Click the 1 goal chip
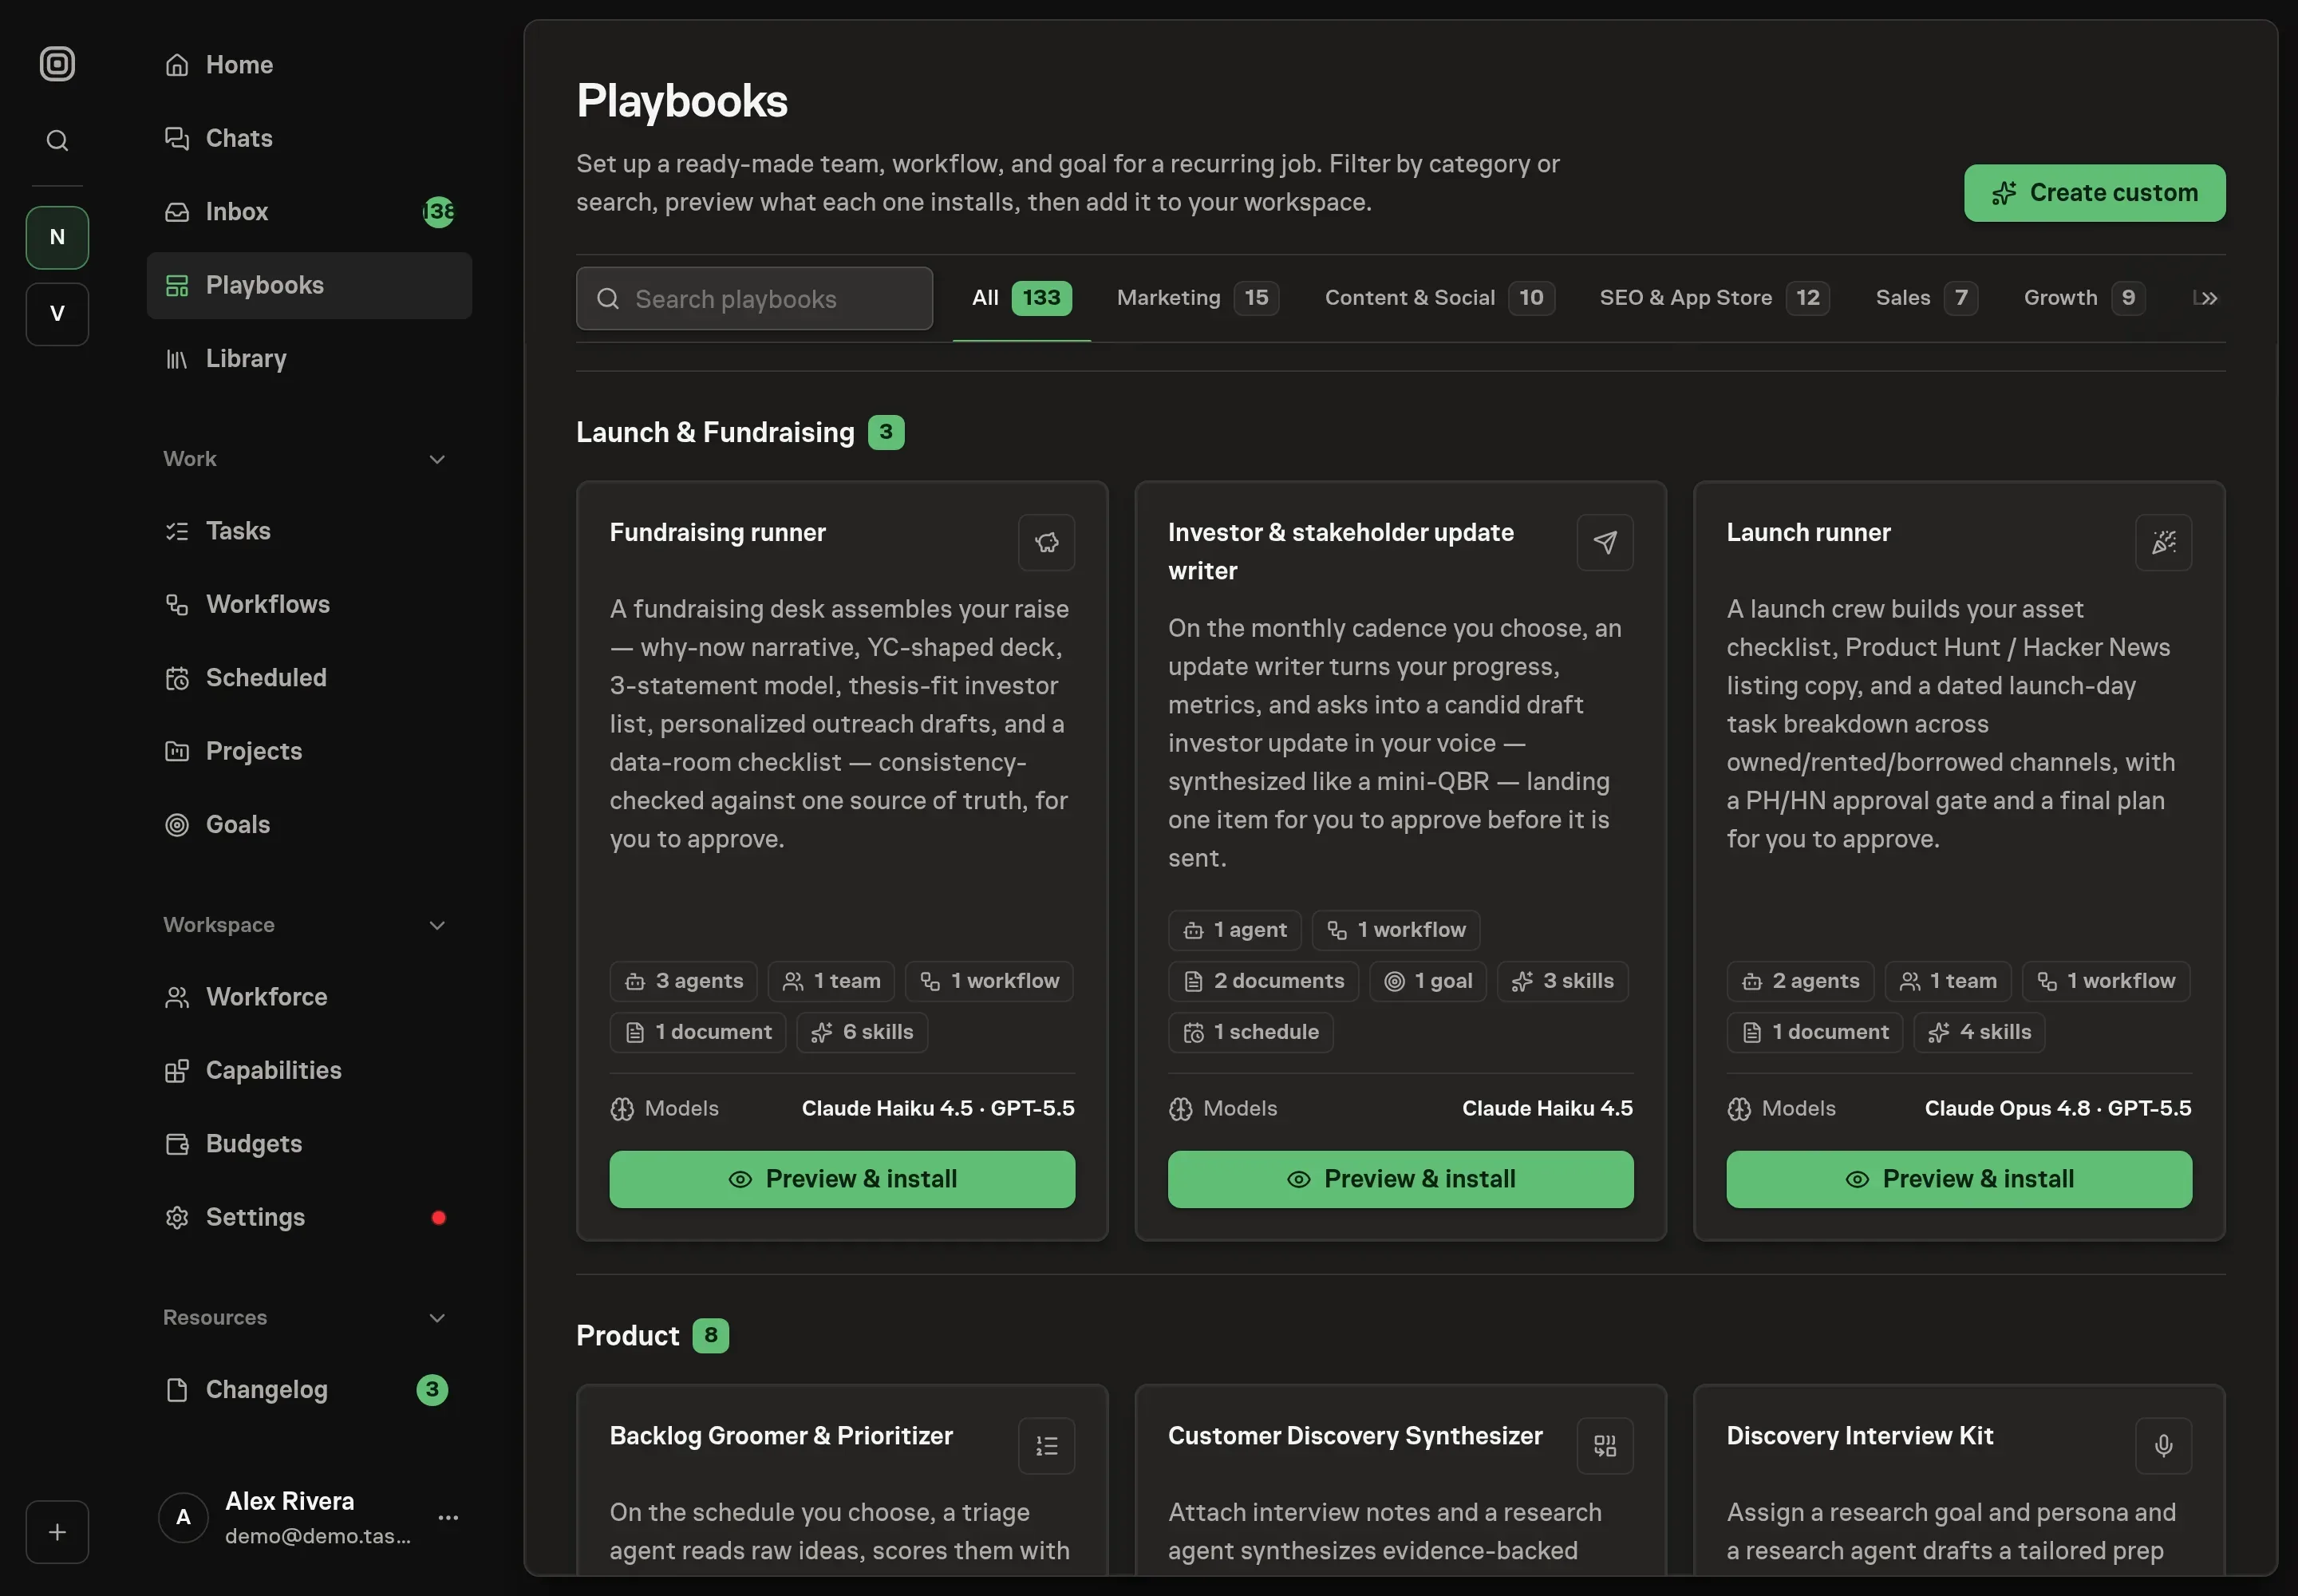The height and width of the screenshot is (1596, 2298). click(x=1428, y=982)
